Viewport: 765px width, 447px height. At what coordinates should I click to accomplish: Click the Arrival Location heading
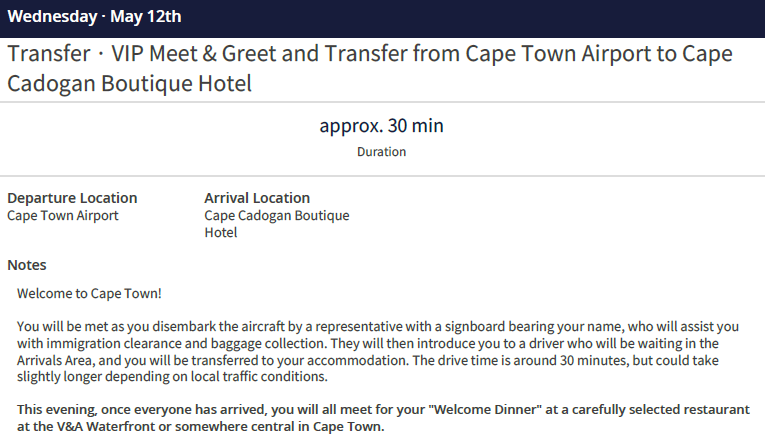257,198
